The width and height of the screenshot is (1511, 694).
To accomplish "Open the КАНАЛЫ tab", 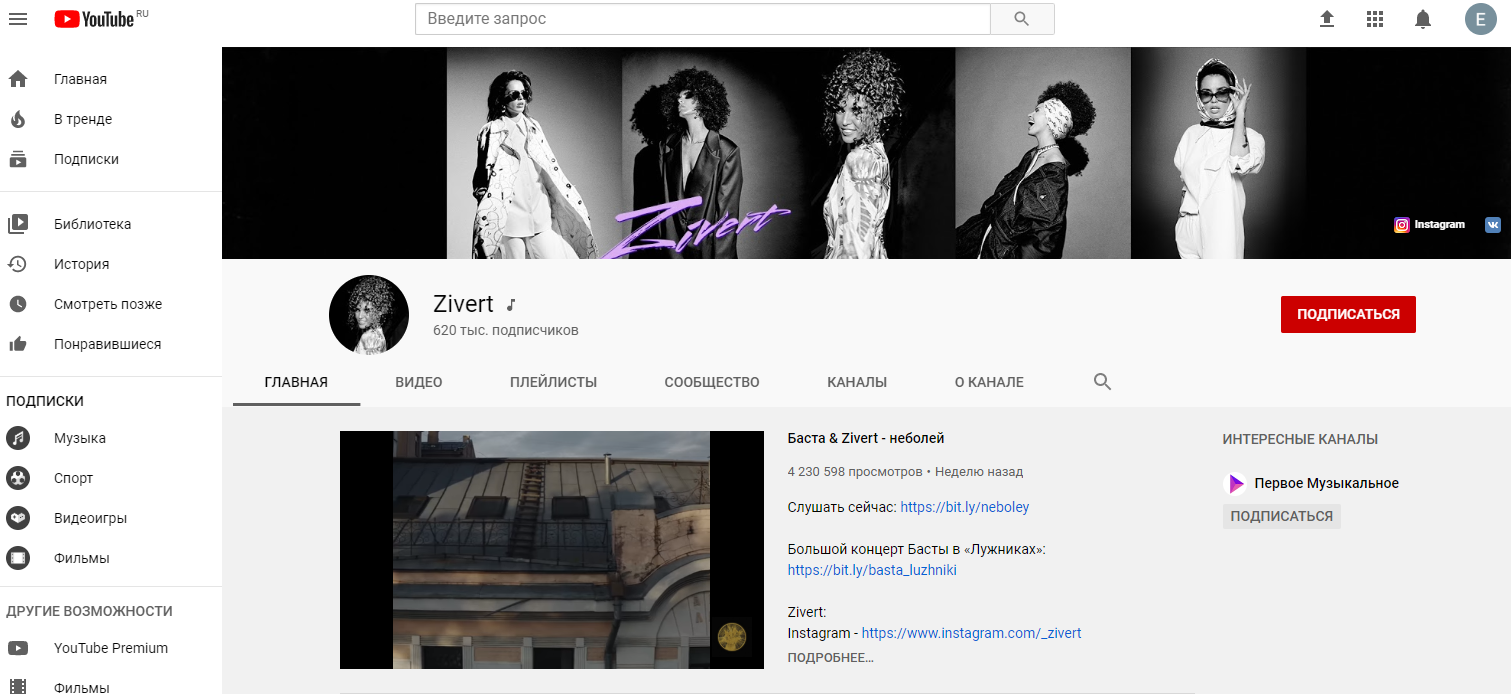I will pyautogui.click(x=857, y=382).
